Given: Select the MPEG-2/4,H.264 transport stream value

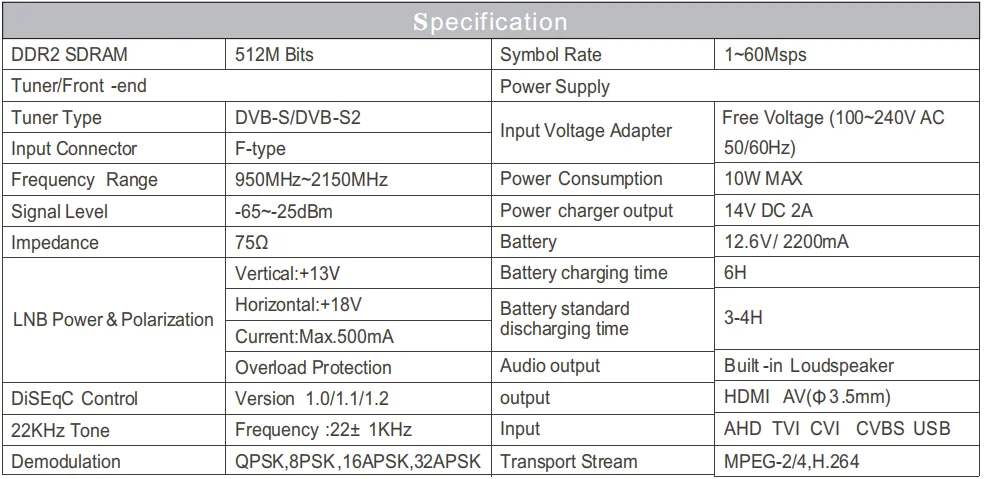Looking at the screenshot, I should (x=791, y=461).
